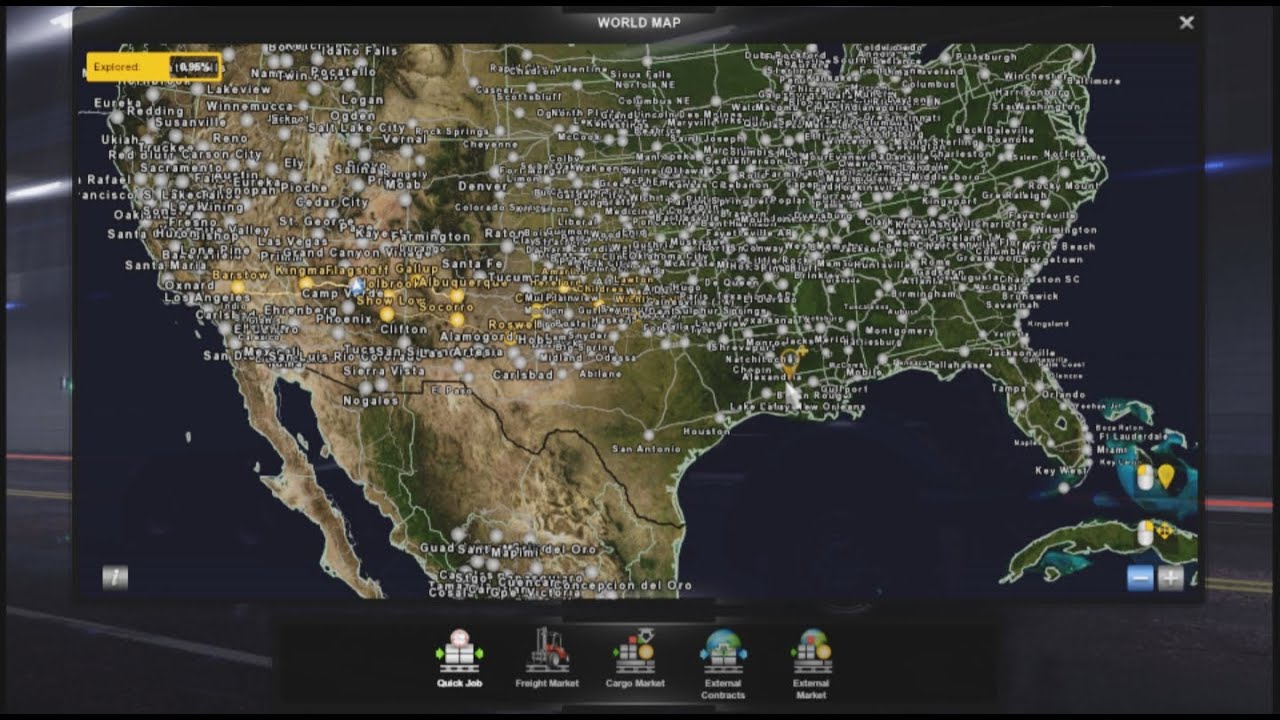Click the Clifton city label
1280x720 pixels.
coord(404,329)
